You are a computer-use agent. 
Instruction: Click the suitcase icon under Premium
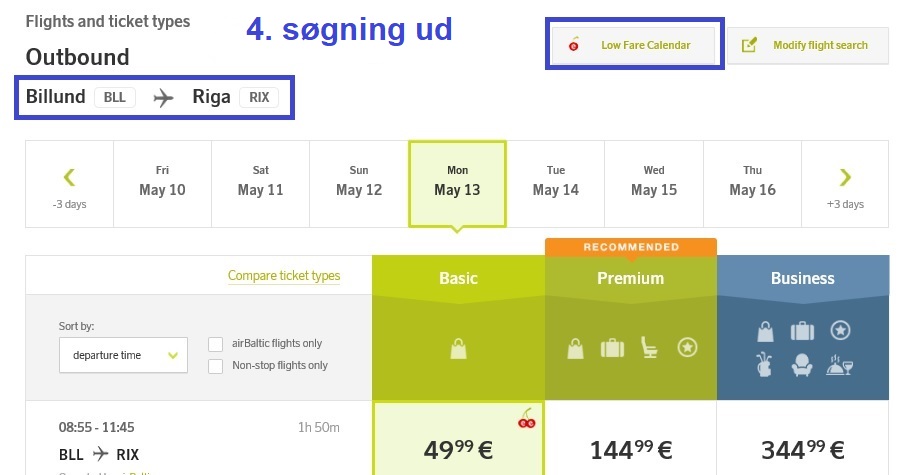[x=611, y=348]
